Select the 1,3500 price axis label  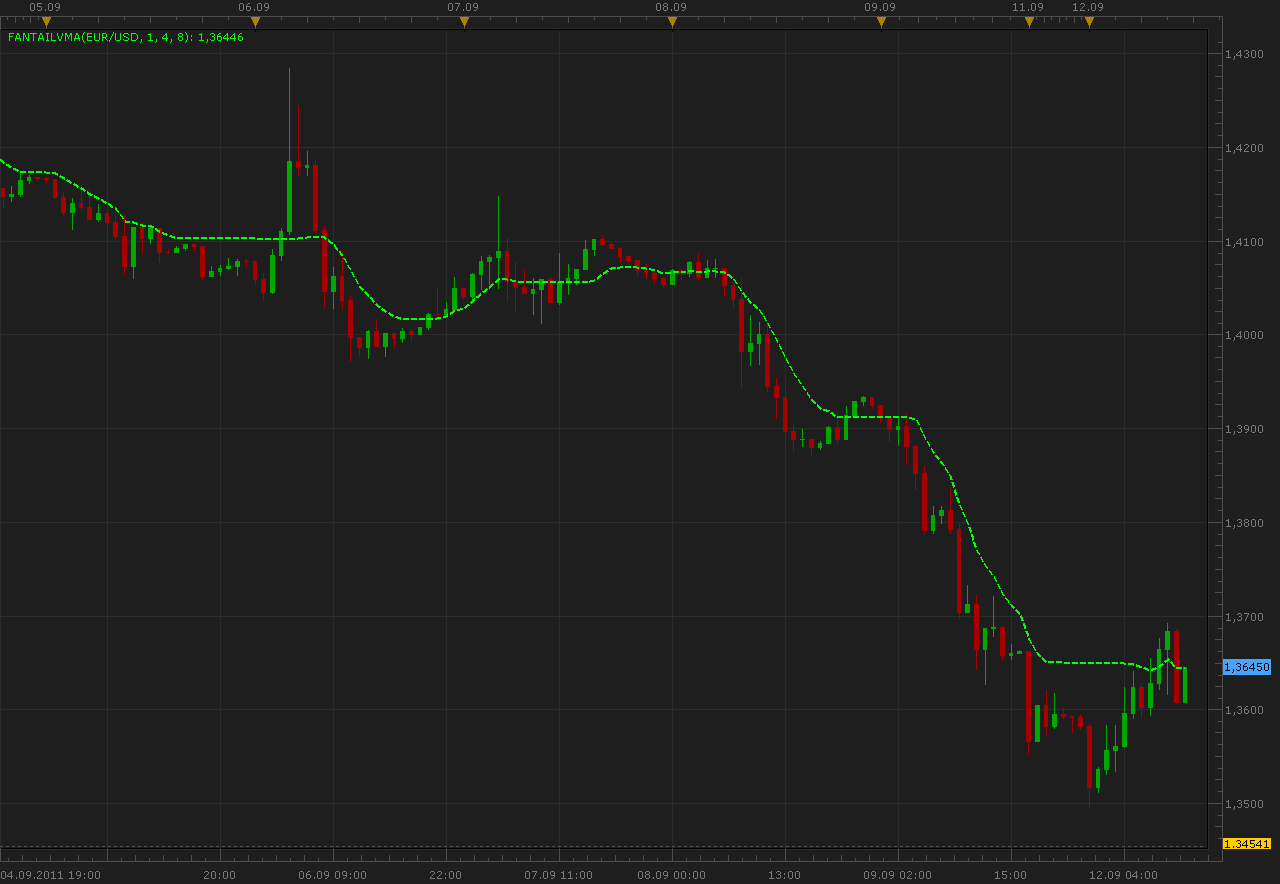(x=1244, y=804)
